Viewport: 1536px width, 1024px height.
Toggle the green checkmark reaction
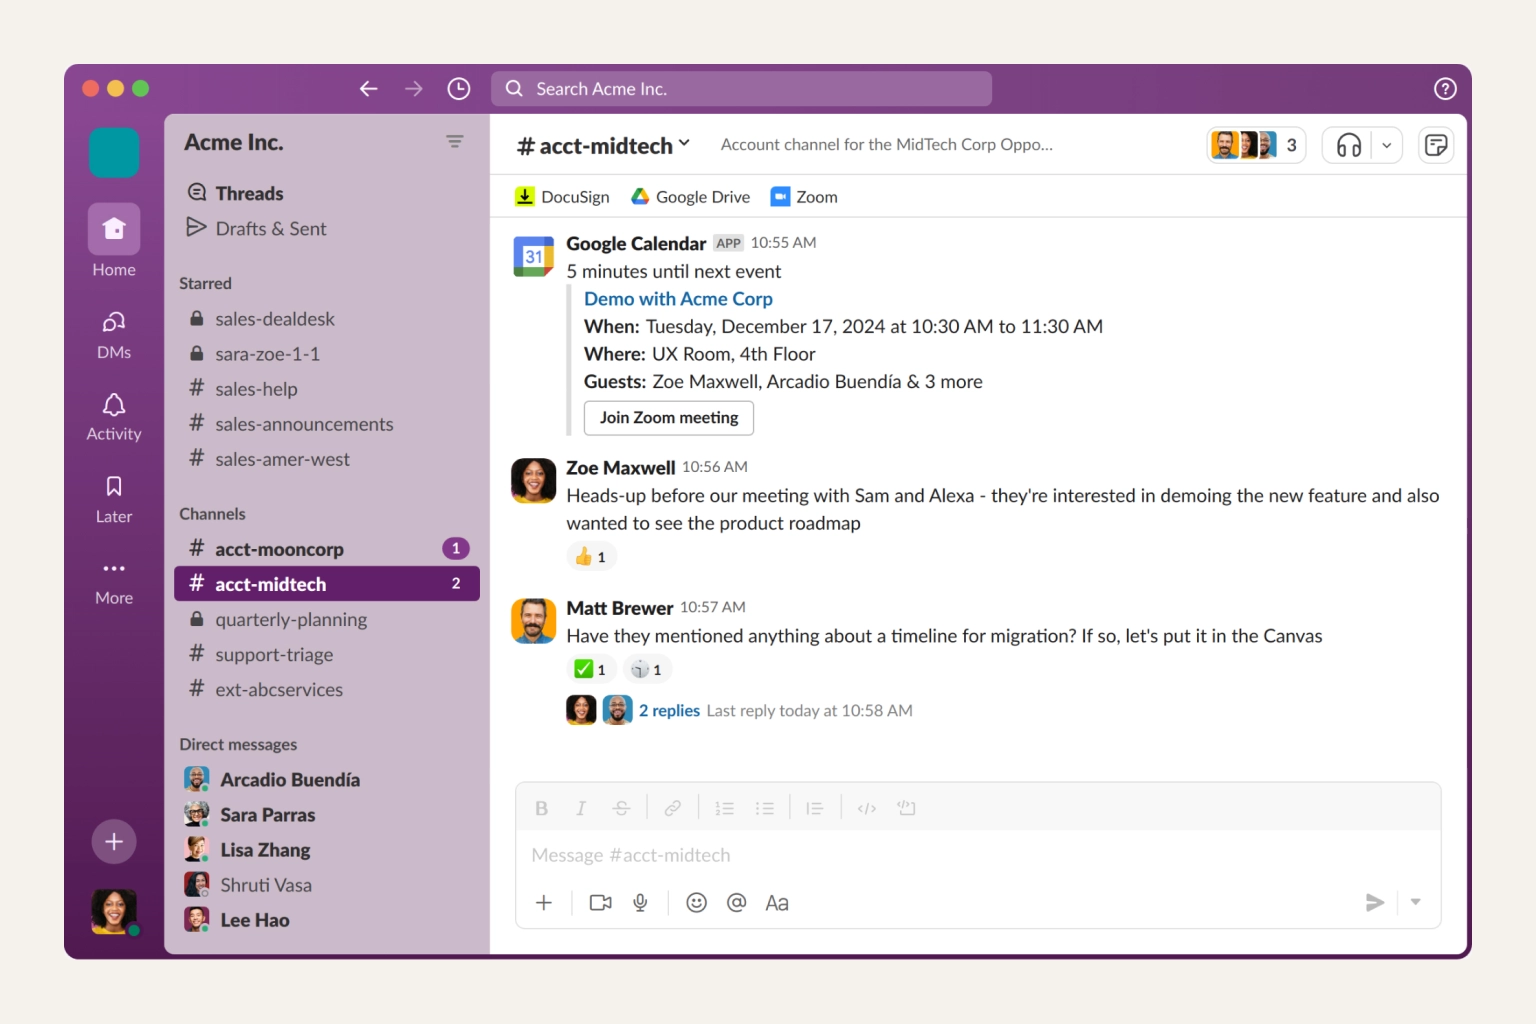click(x=591, y=670)
